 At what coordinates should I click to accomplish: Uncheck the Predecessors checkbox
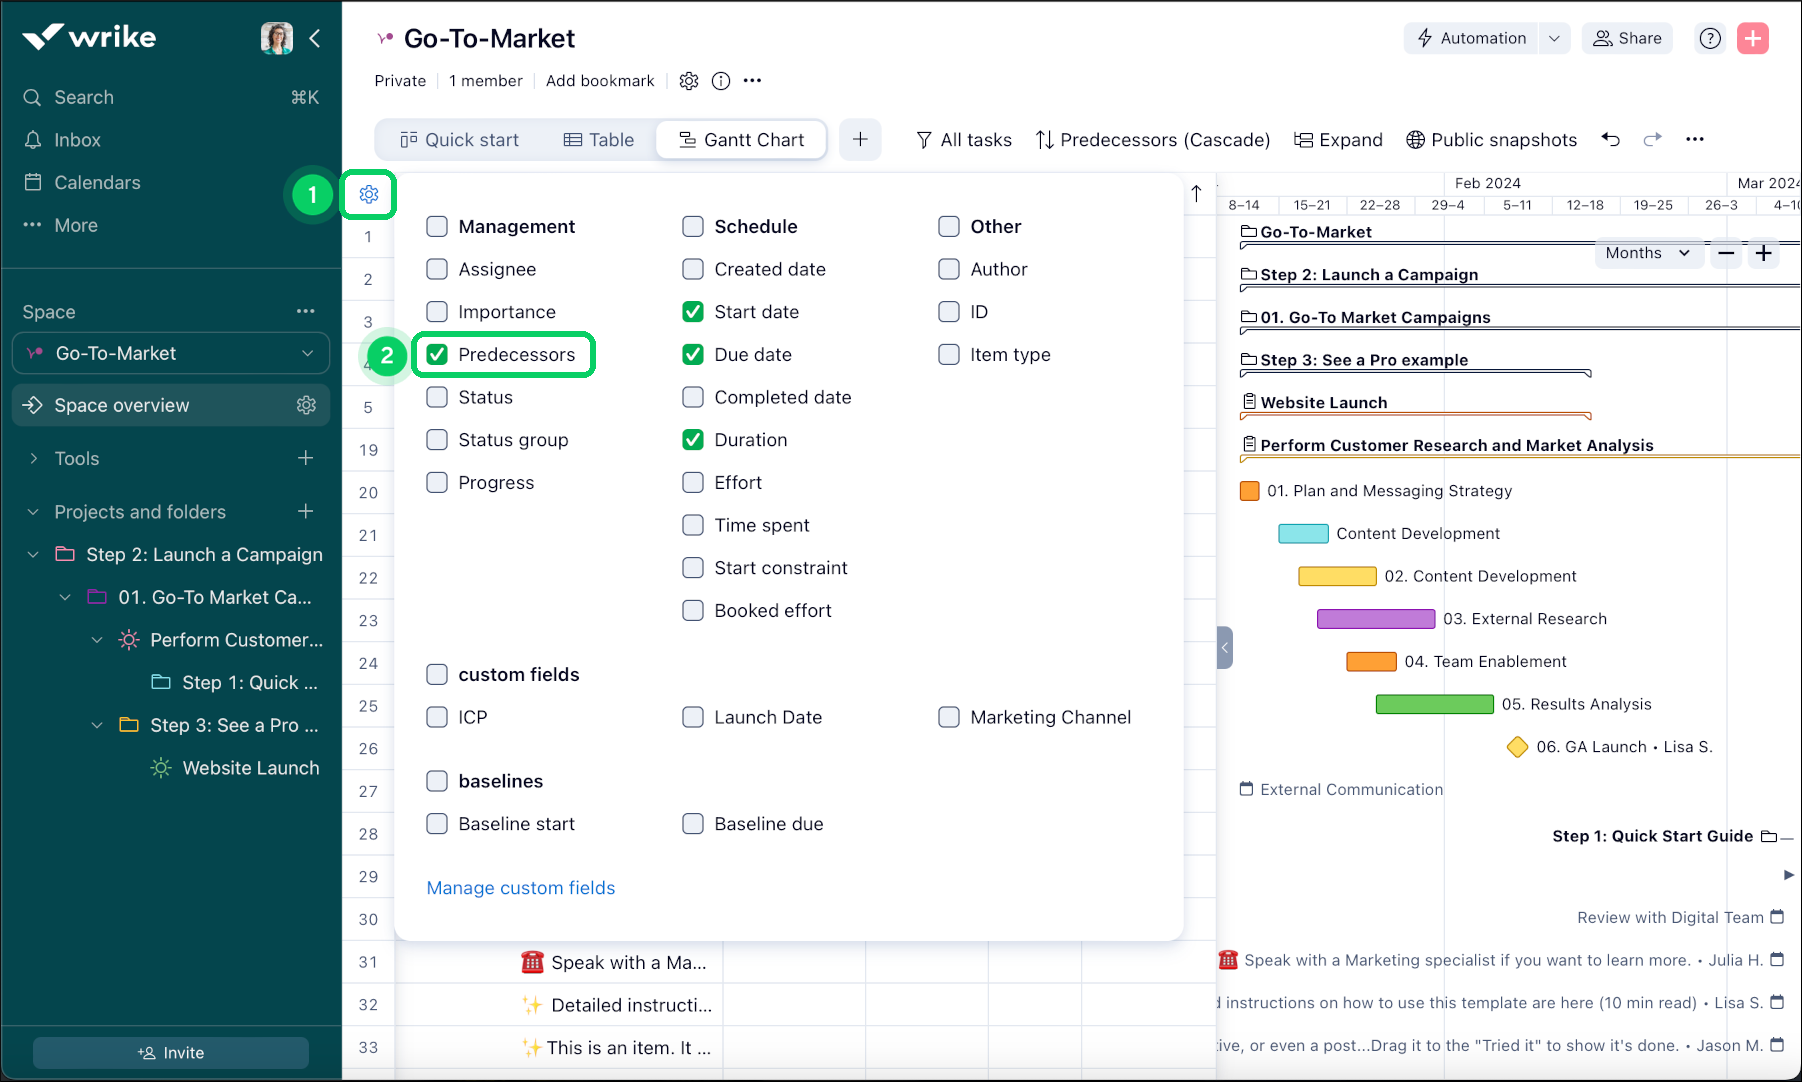(x=437, y=355)
